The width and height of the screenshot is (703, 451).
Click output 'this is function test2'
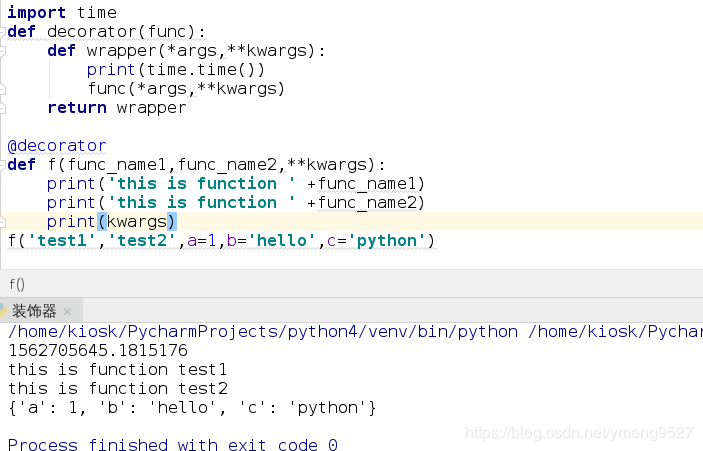click(118, 389)
